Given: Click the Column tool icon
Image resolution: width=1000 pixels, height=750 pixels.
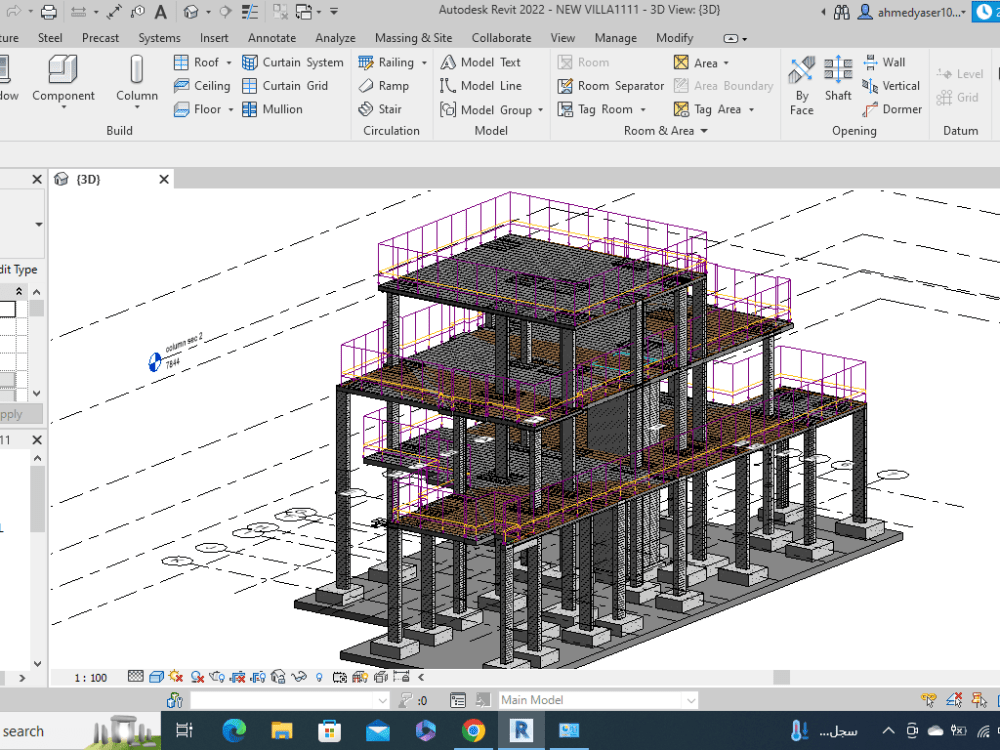Looking at the screenshot, I should (x=136, y=69).
